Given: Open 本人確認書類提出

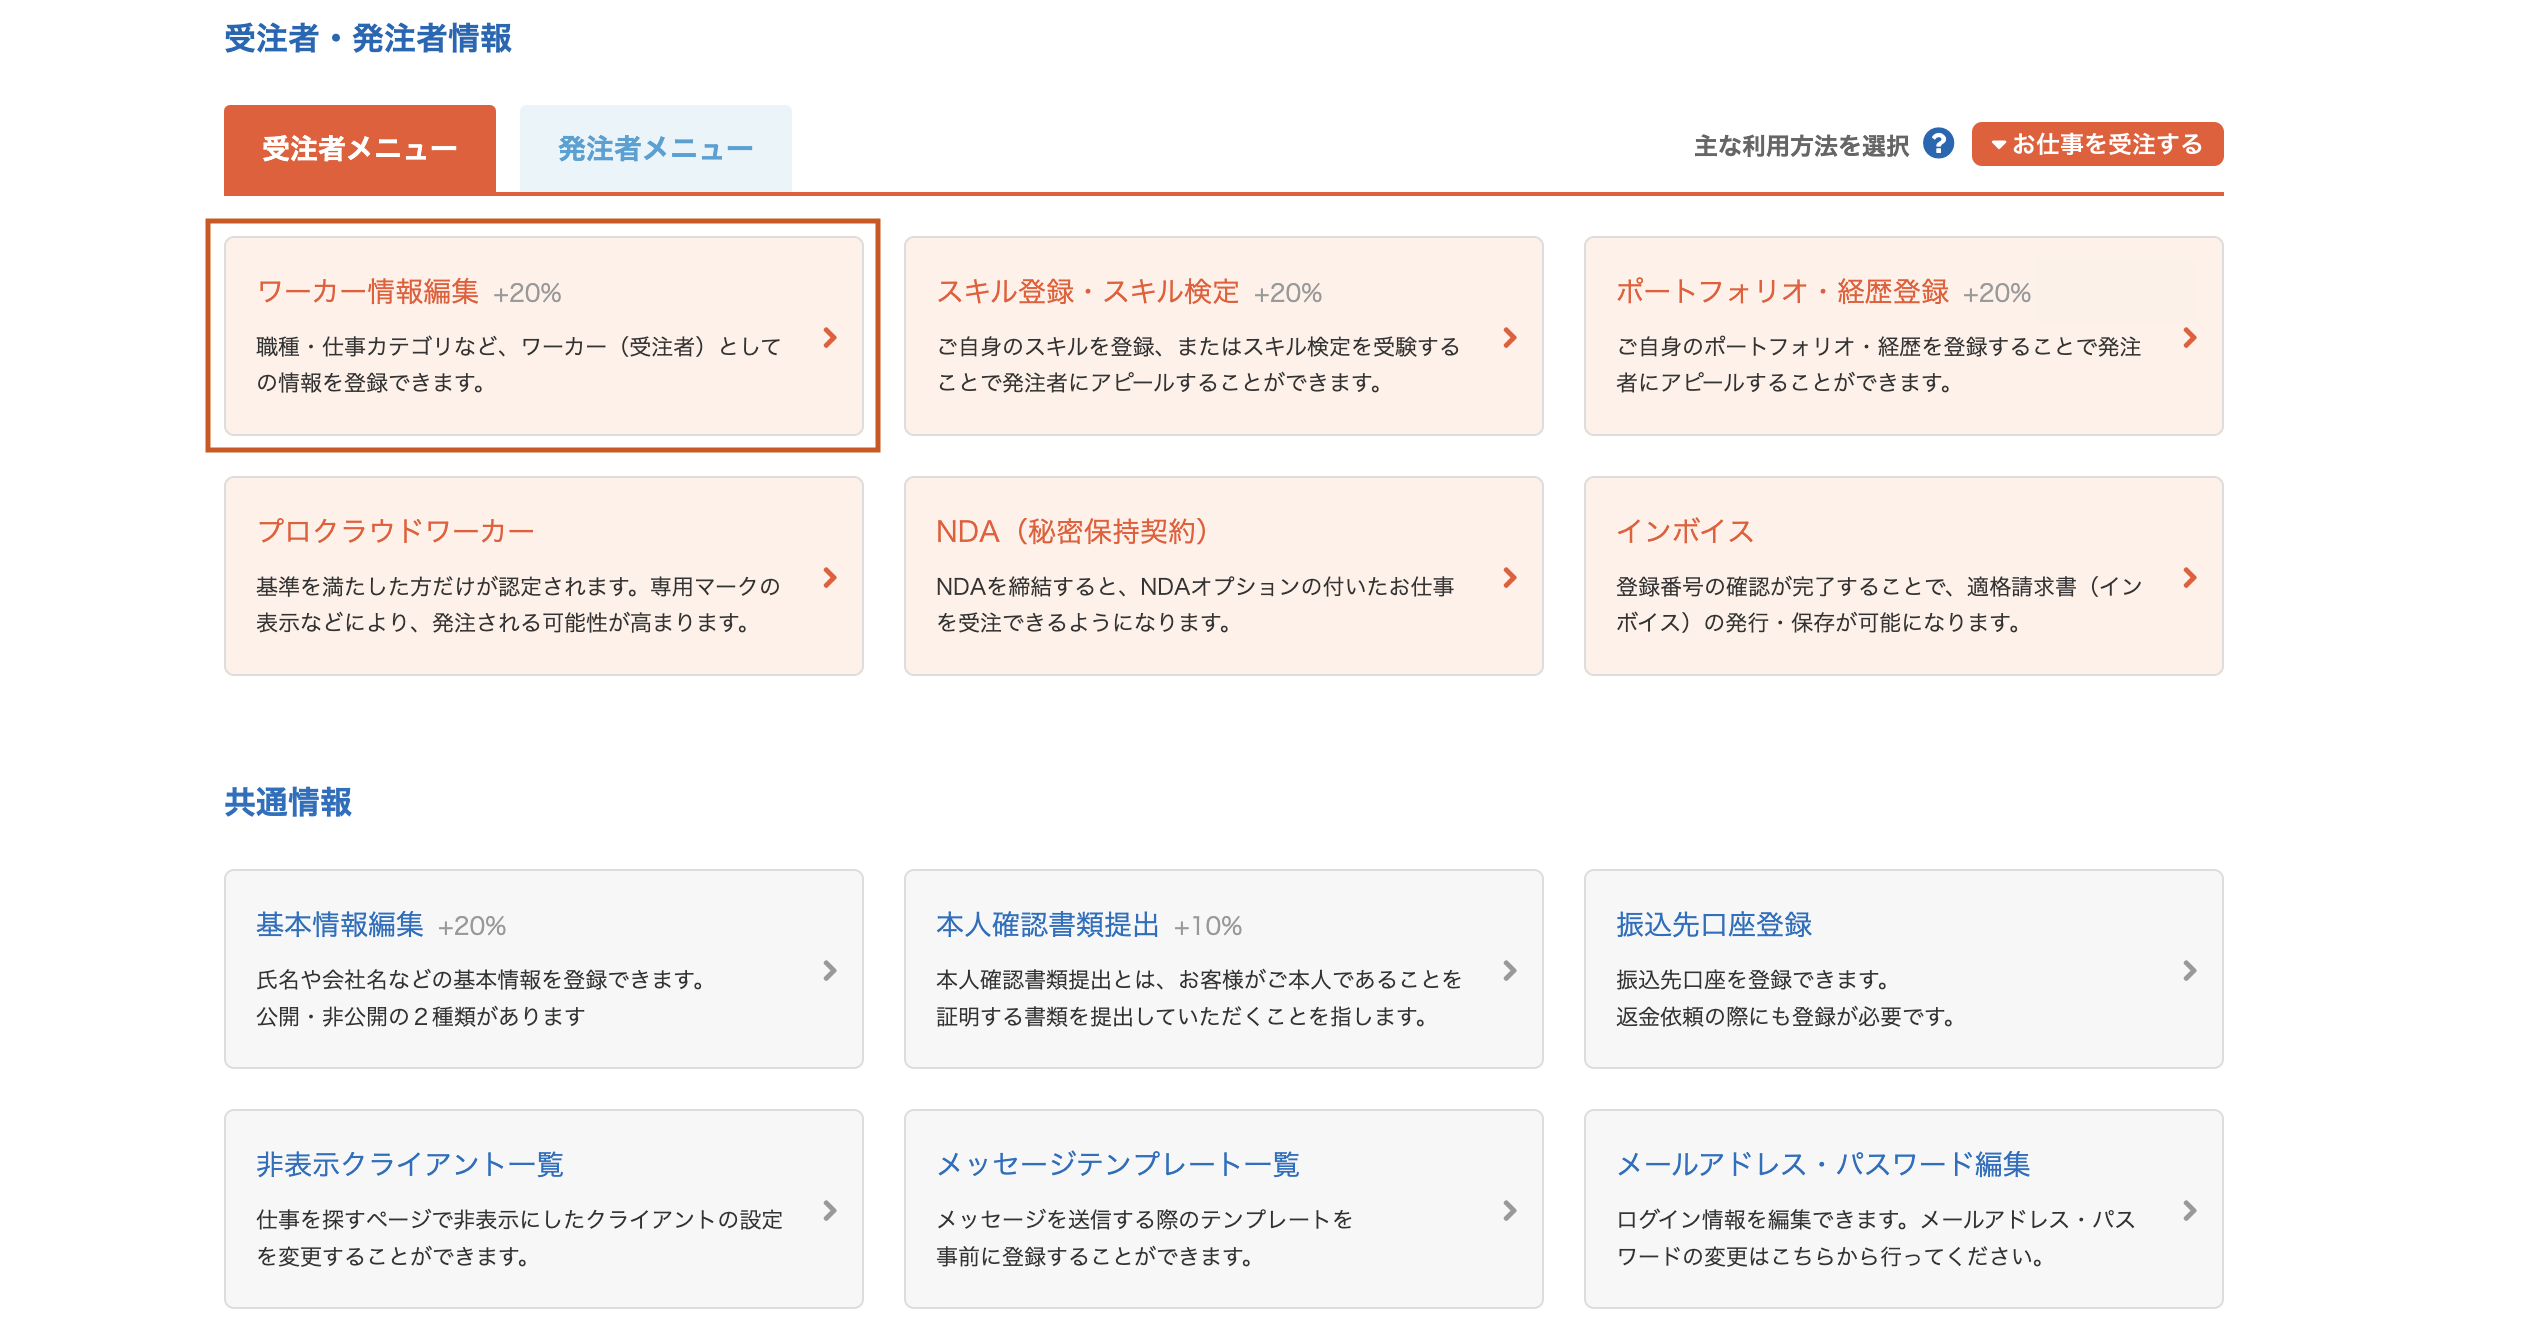Looking at the screenshot, I should (1048, 924).
